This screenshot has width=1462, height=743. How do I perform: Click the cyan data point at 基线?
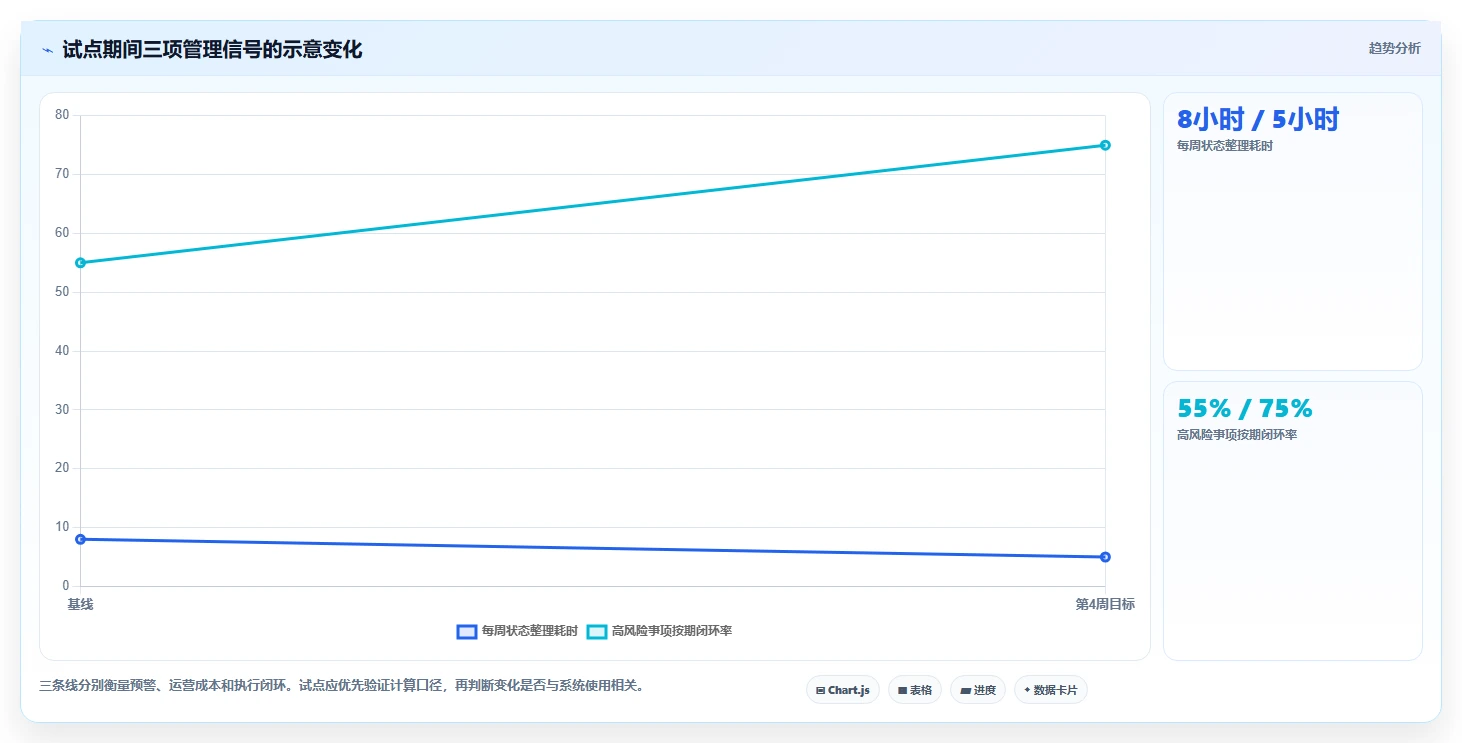coord(80,263)
